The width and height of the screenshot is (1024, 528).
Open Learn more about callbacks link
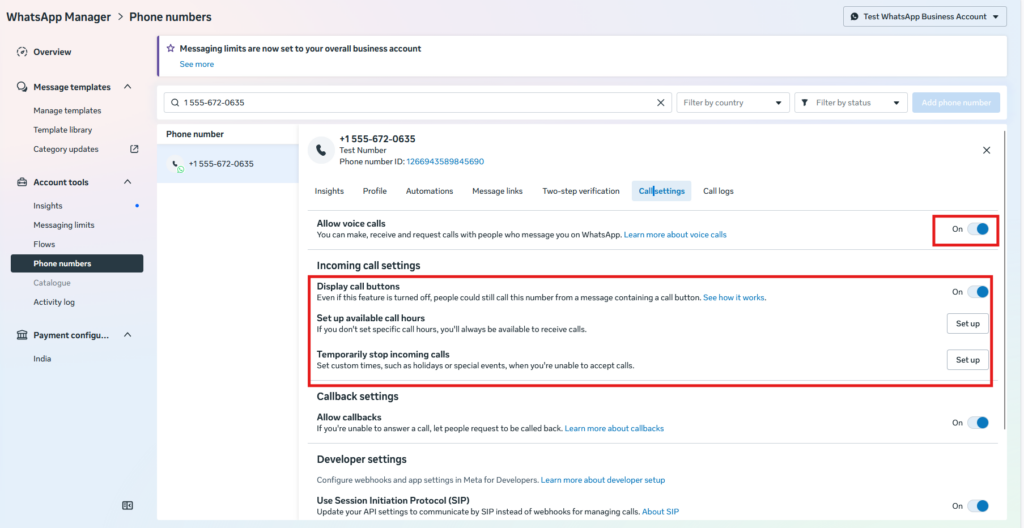(614, 429)
